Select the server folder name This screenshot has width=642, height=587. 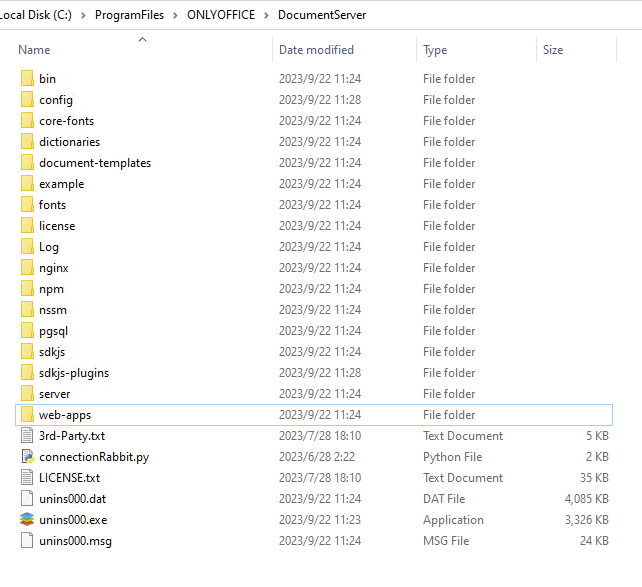click(x=54, y=394)
